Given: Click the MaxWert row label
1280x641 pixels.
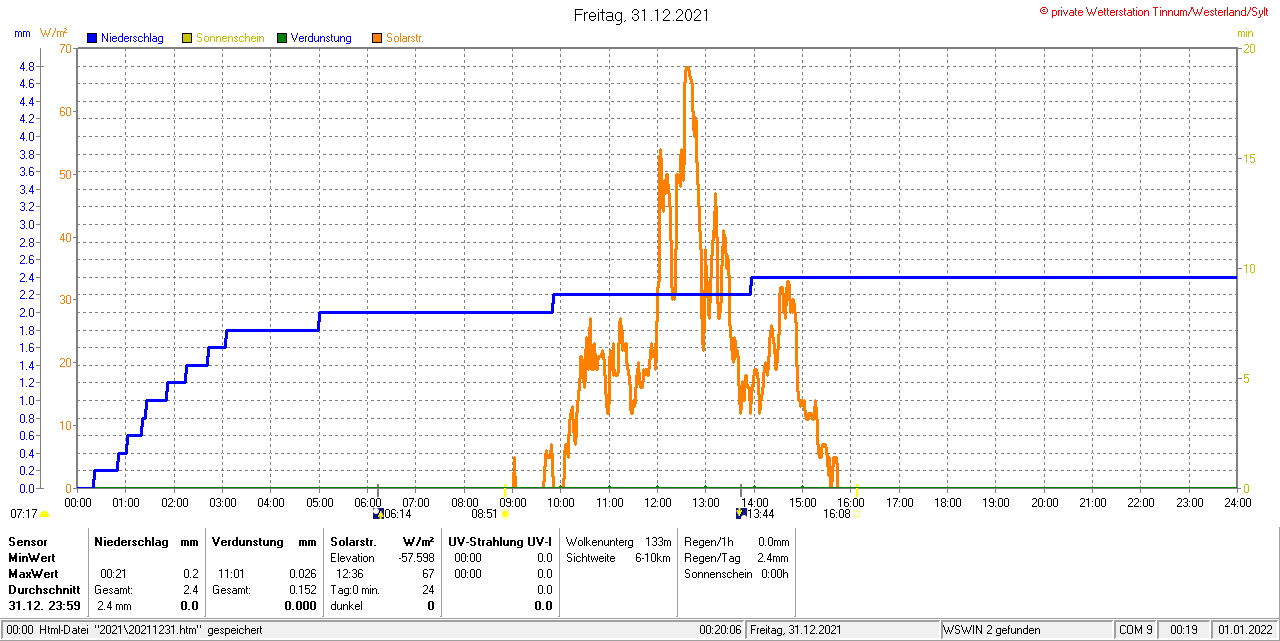Looking at the screenshot, I should click(34, 574).
